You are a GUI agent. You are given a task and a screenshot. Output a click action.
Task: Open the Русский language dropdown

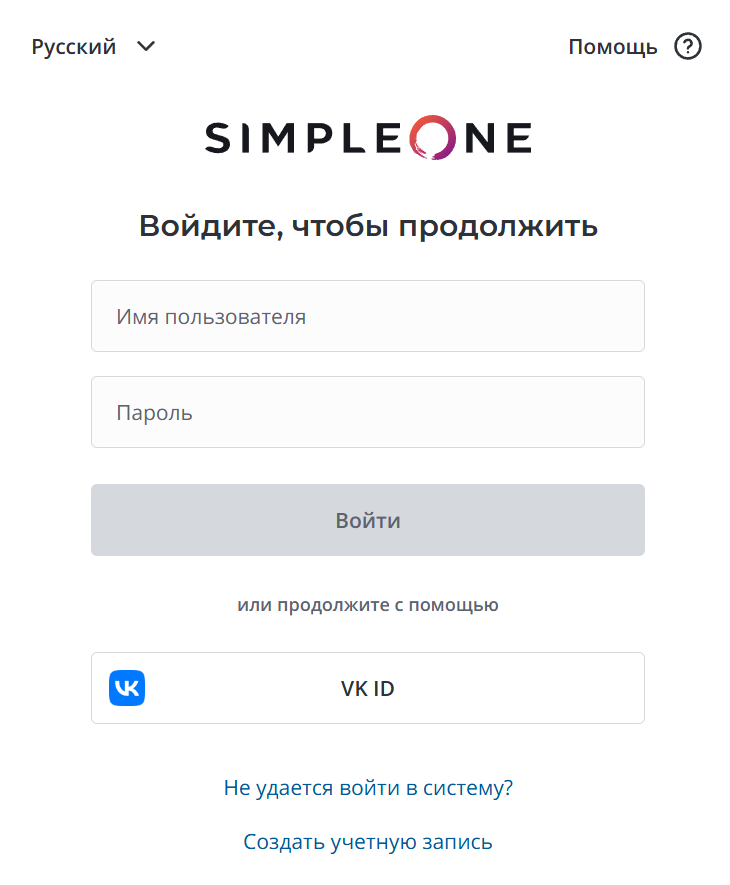[74, 47]
